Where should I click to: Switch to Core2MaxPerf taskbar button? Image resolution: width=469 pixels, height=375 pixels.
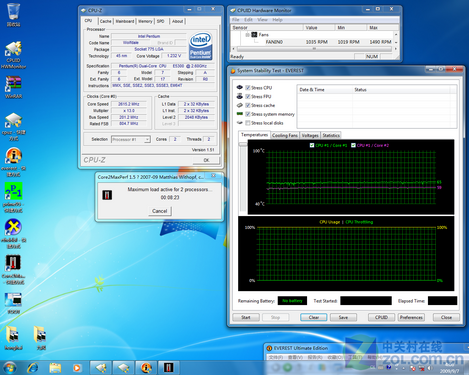[168, 368]
